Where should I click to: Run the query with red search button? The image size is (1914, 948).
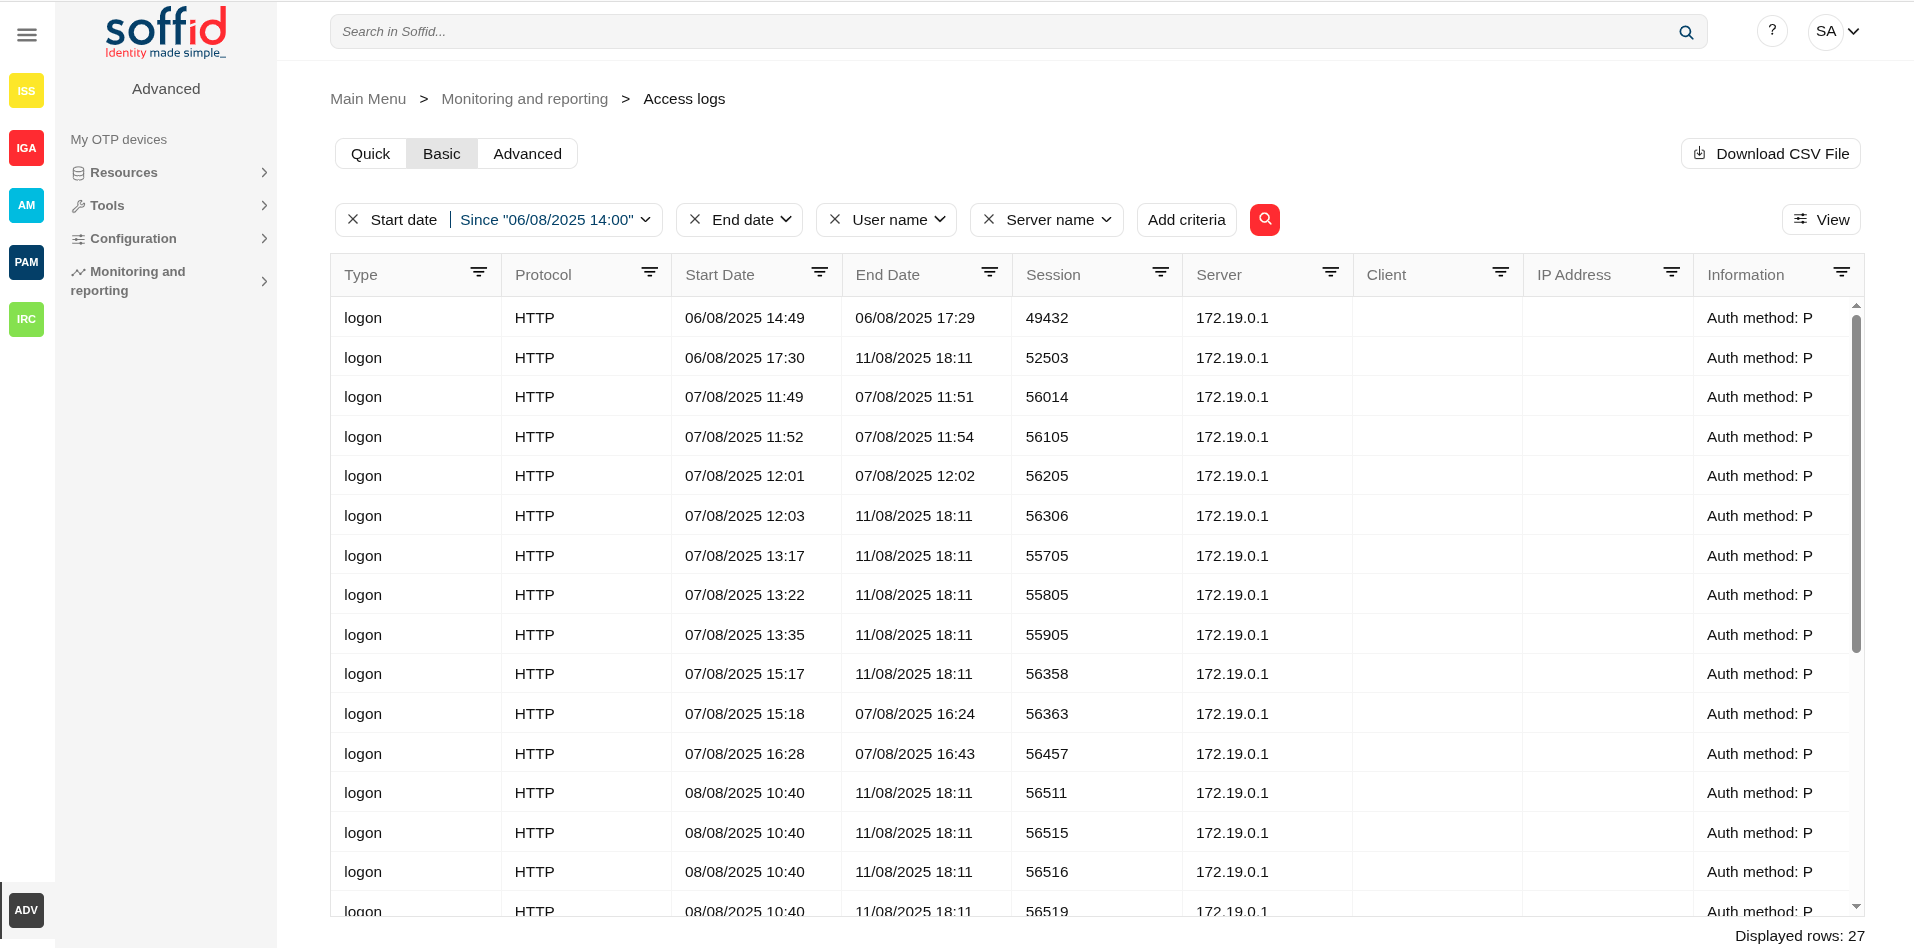[1265, 219]
